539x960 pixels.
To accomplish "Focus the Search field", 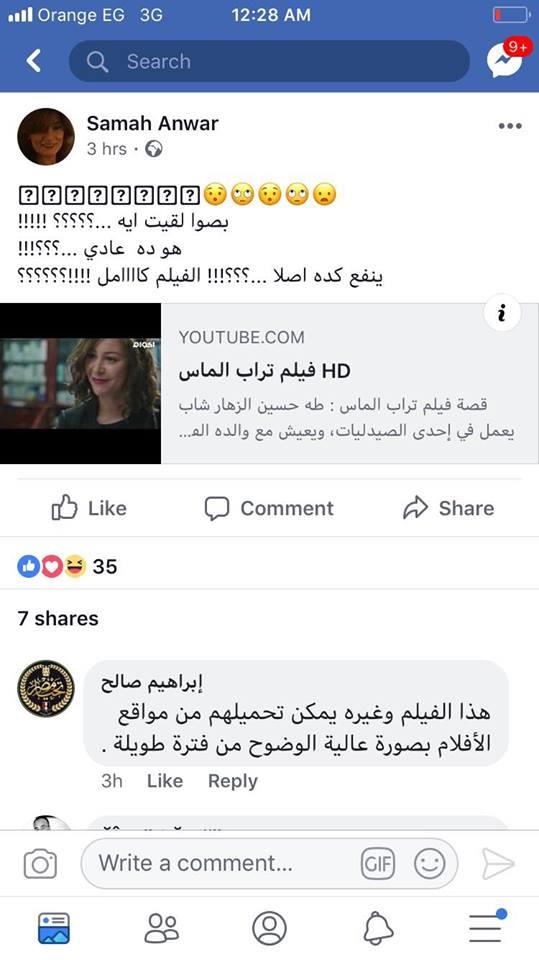I will (270, 61).
